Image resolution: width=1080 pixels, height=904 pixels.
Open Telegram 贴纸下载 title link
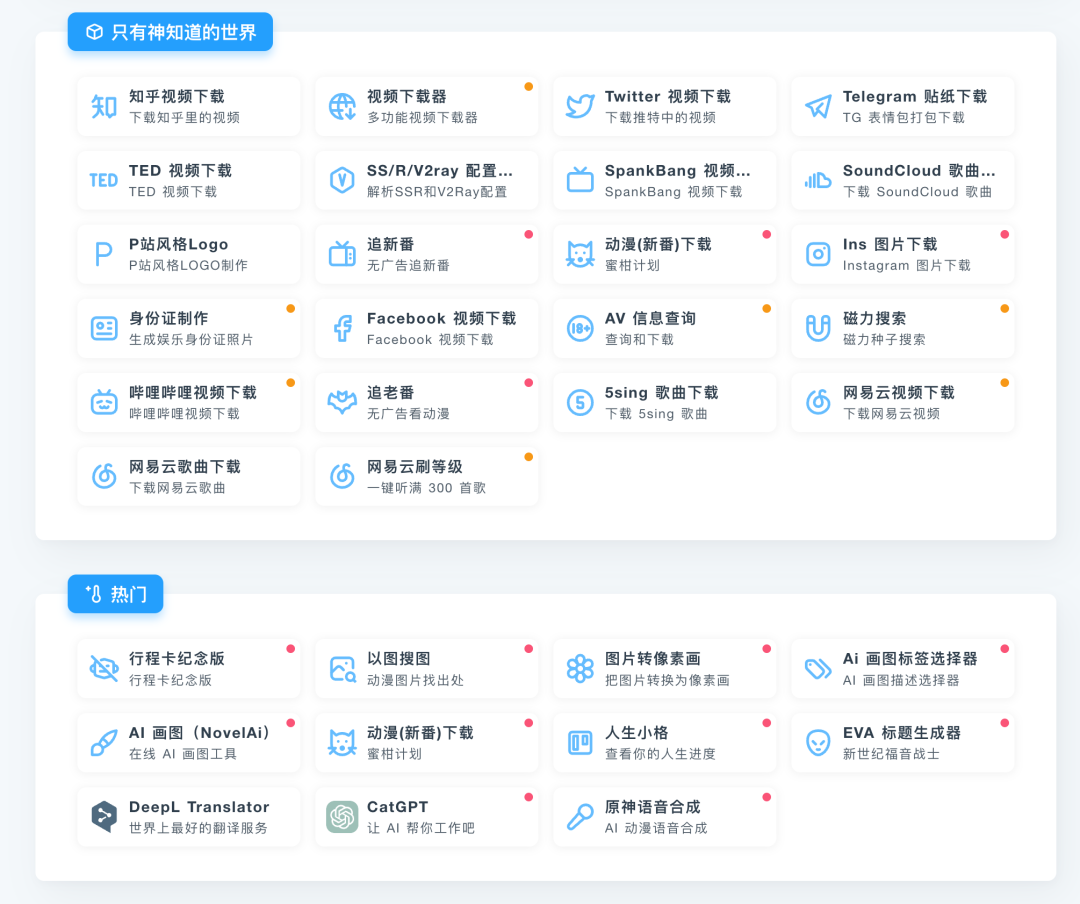(915, 96)
